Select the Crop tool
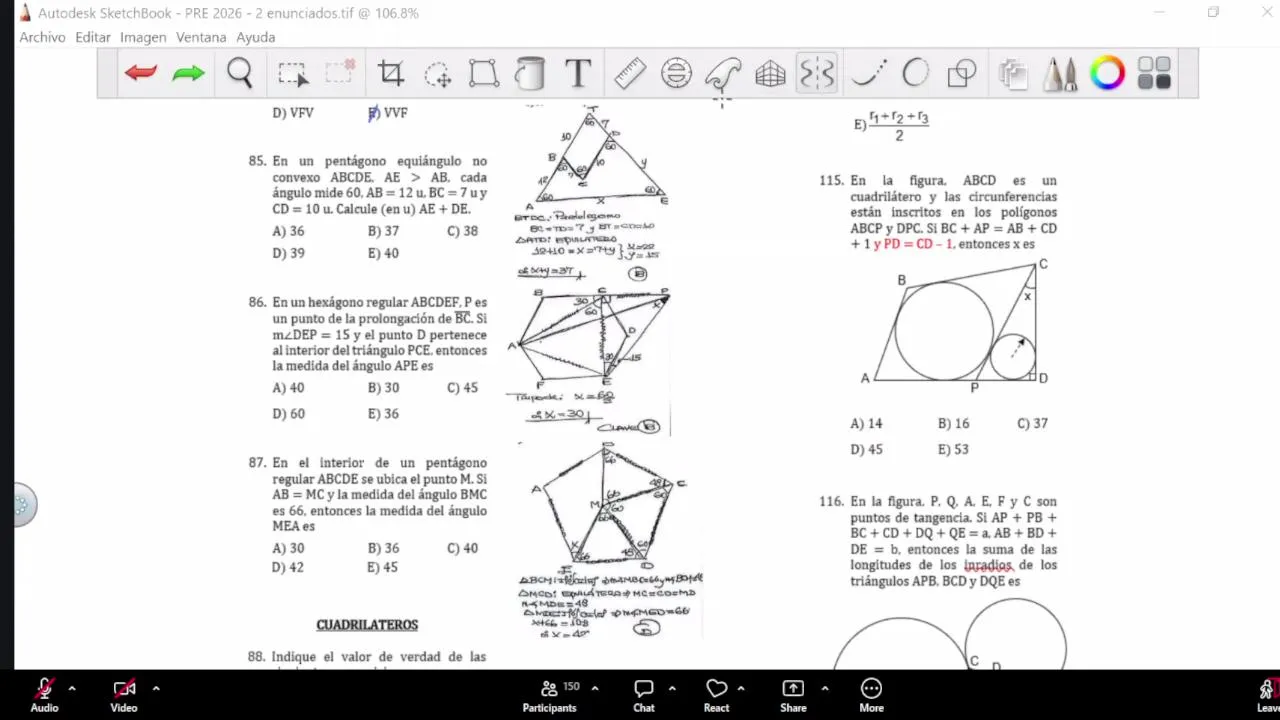Viewport: 1280px width, 720px height. (390, 73)
